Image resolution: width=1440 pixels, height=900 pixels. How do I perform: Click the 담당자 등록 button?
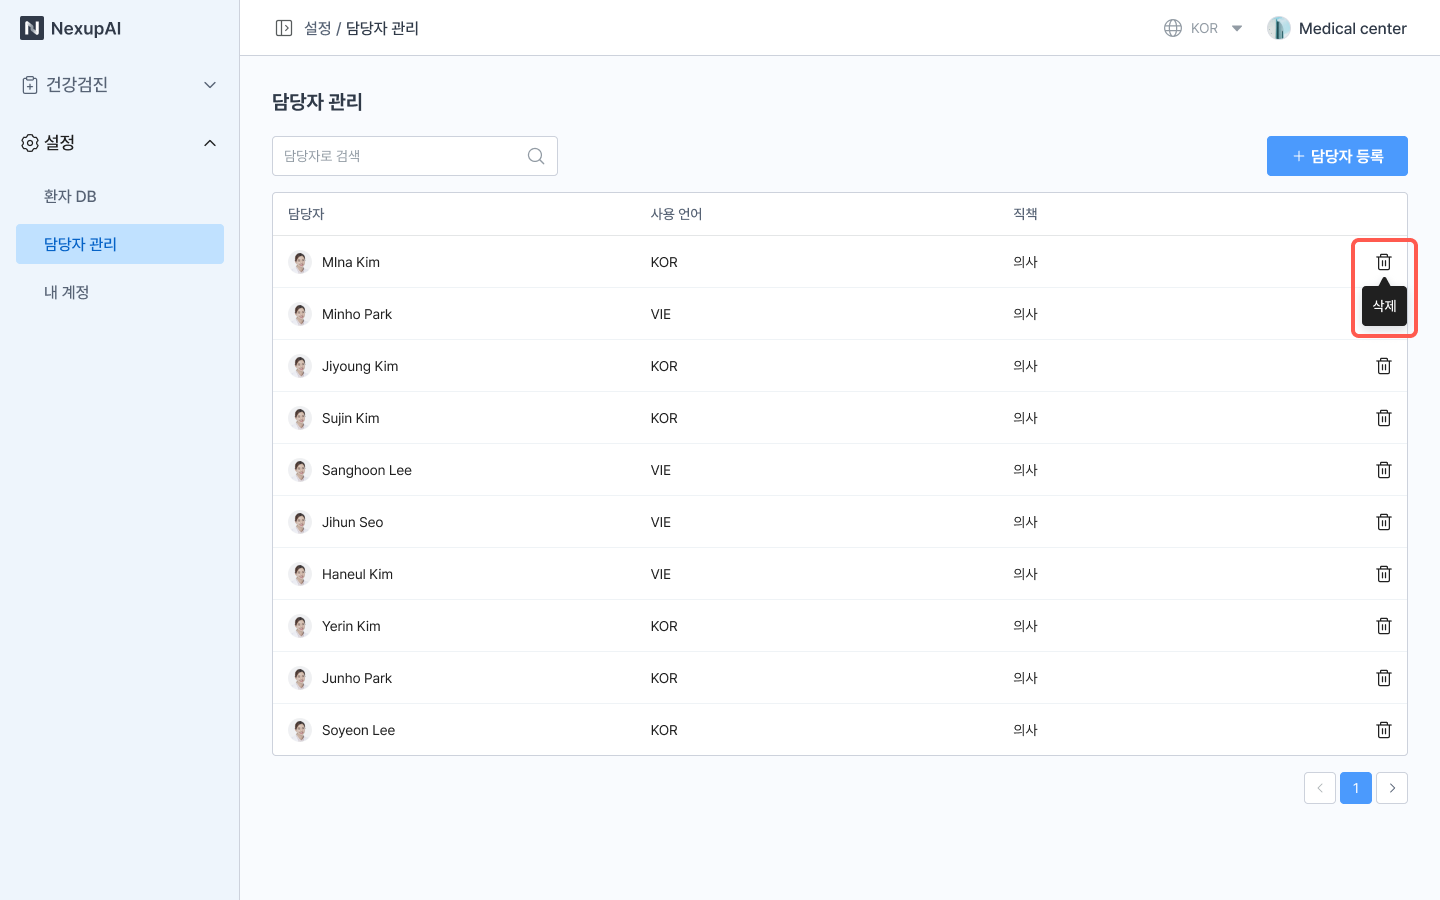(x=1336, y=156)
